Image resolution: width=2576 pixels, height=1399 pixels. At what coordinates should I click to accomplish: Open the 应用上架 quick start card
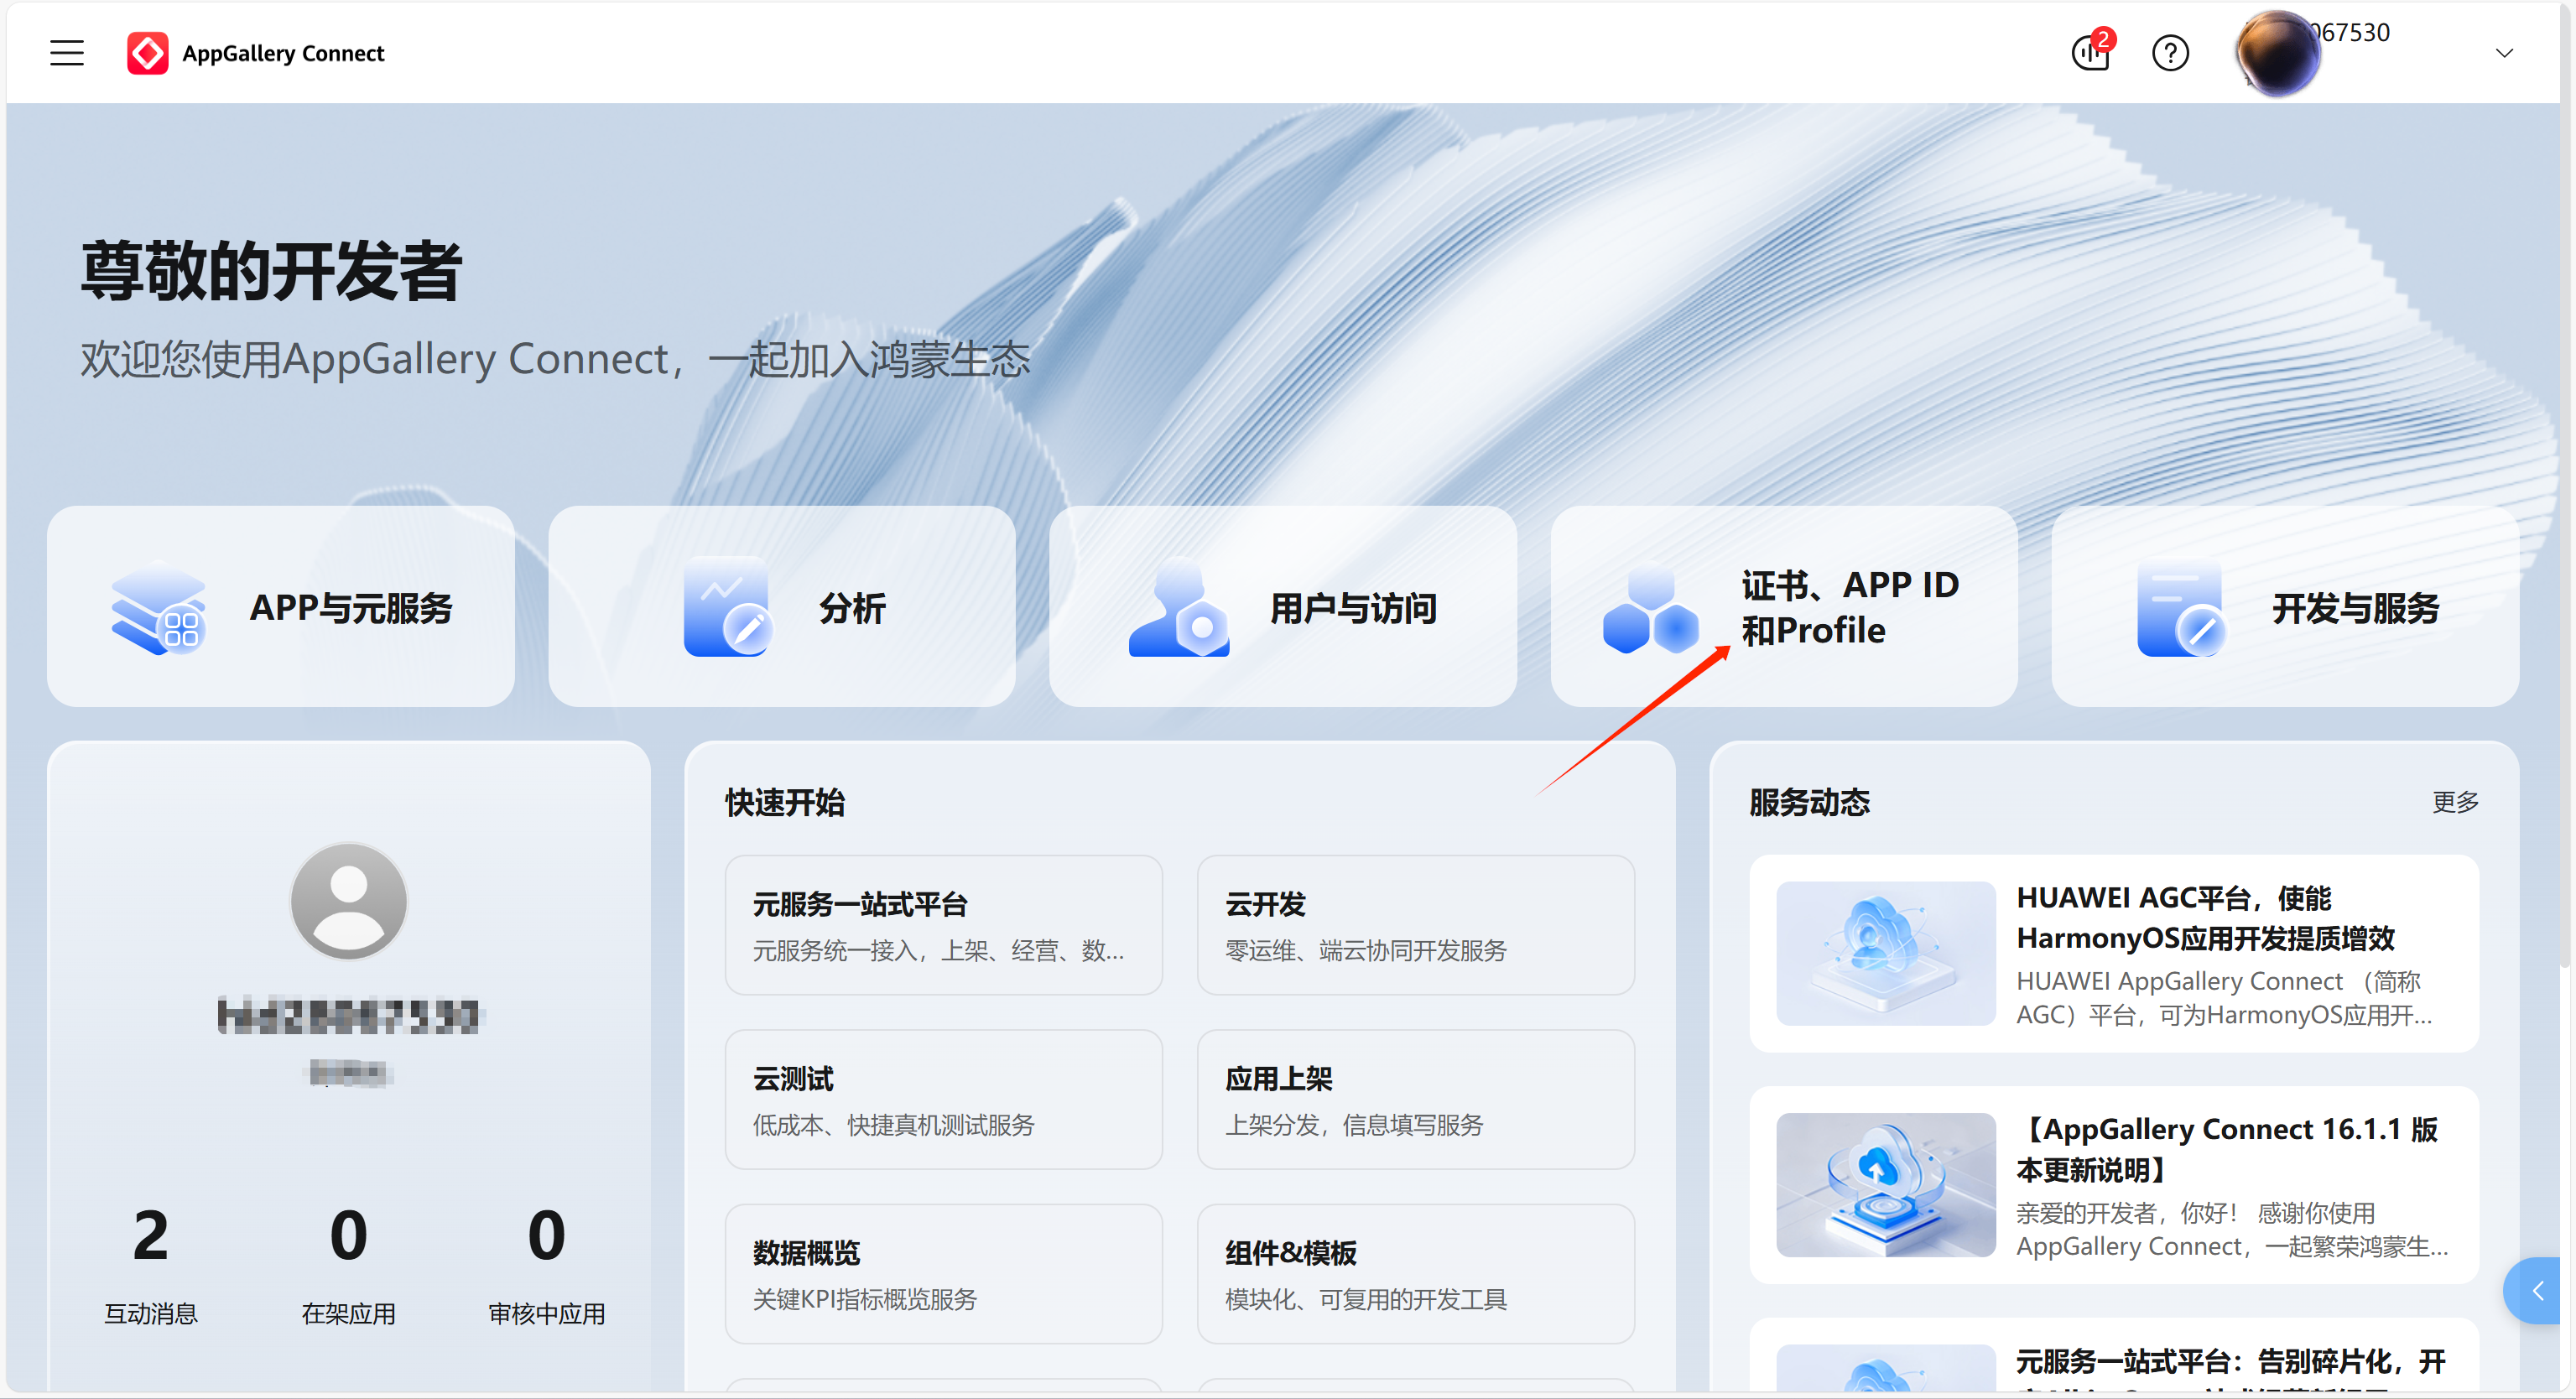tap(1414, 1099)
